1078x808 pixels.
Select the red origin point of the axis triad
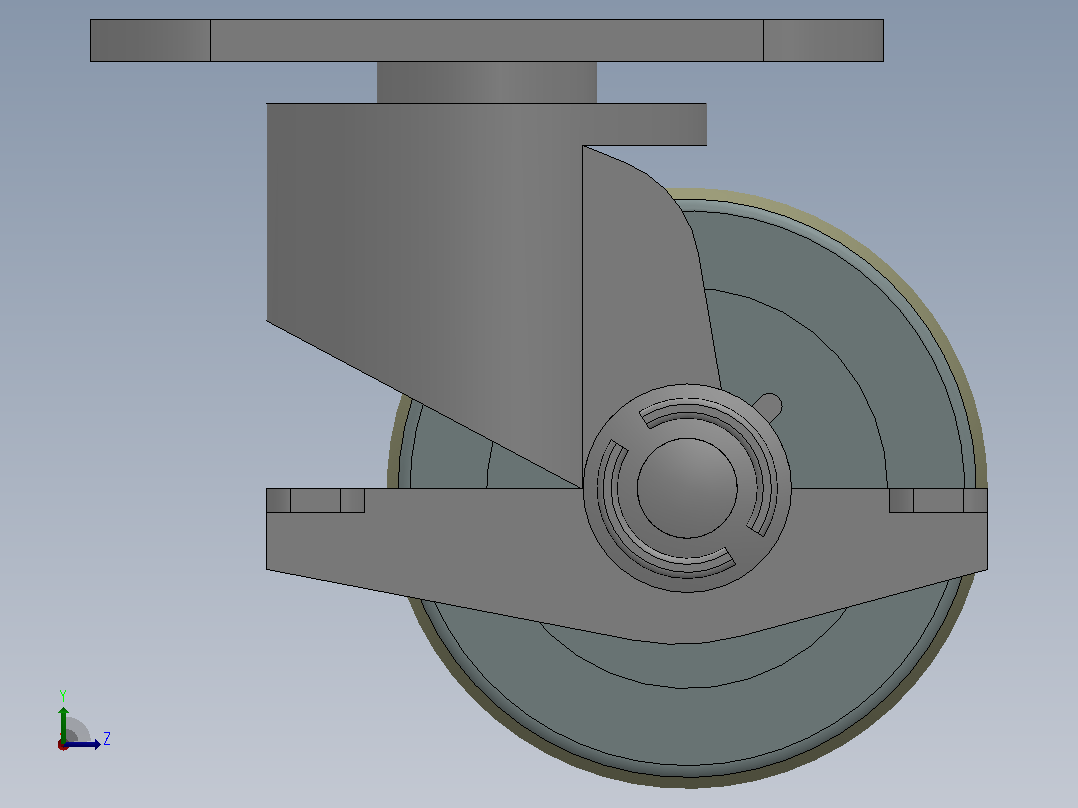[63, 745]
